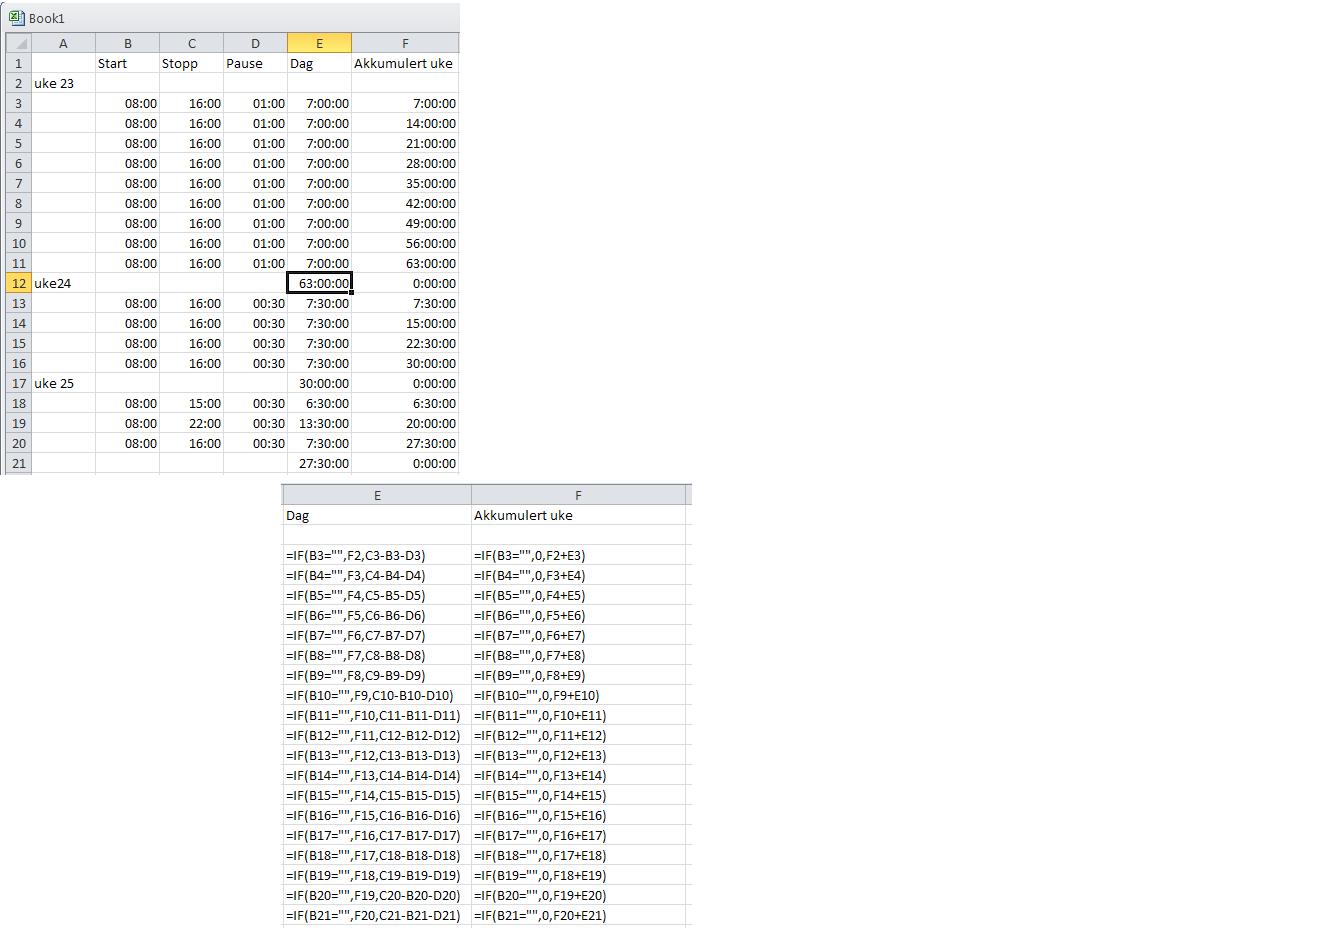The image size is (1337, 945).
Task: Select cell showing 35:00:00
Action: (x=405, y=183)
